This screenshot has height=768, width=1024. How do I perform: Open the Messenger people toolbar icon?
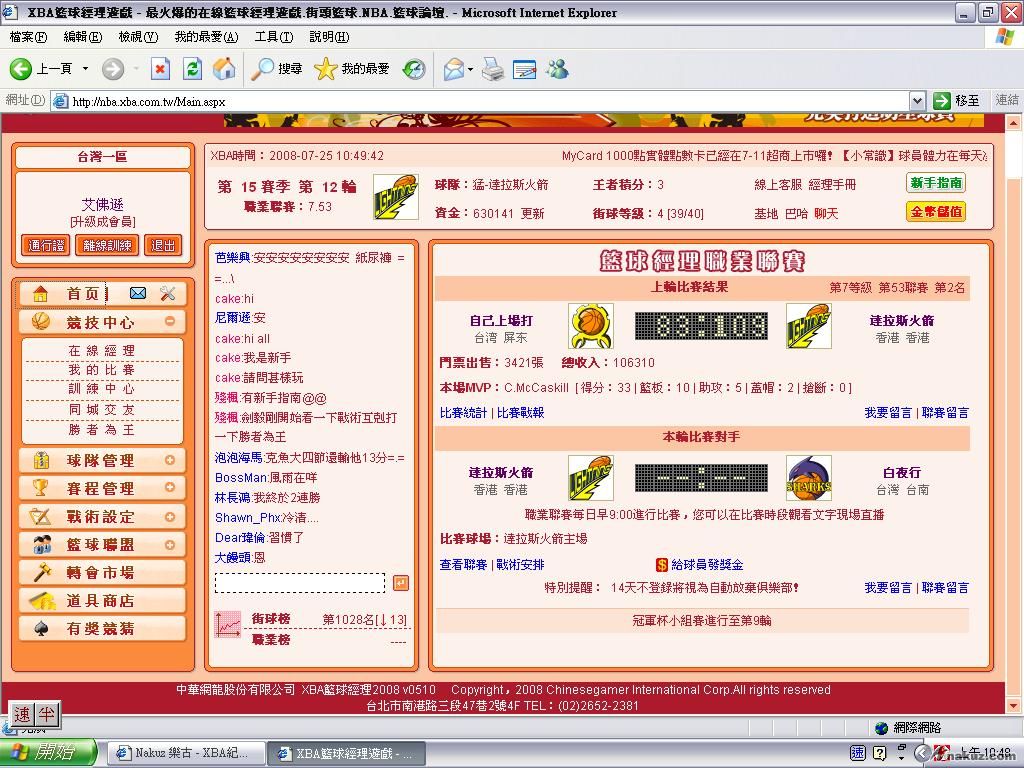[x=557, y=69]
